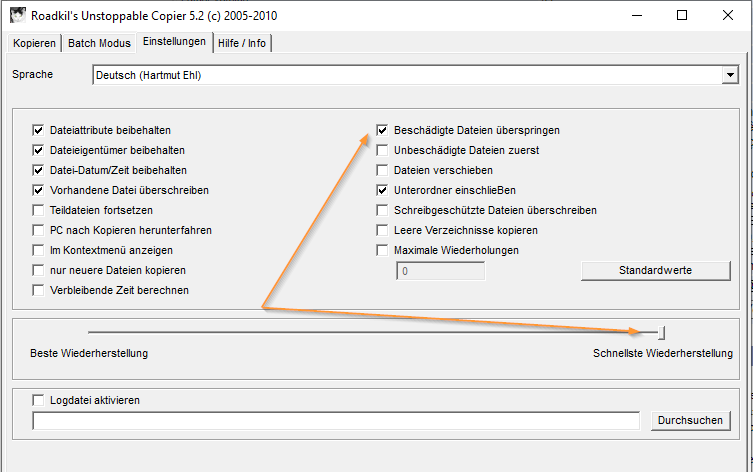Click the Roadkil cat app icon

17,15
